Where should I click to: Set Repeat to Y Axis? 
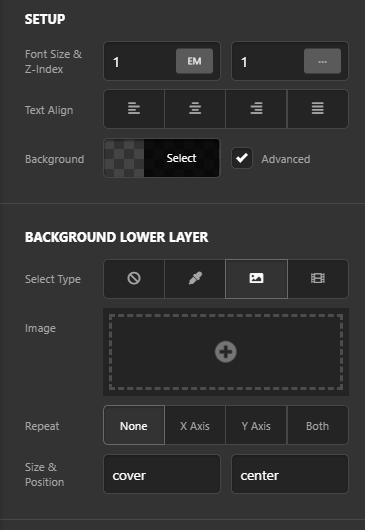tap(257, 426)
